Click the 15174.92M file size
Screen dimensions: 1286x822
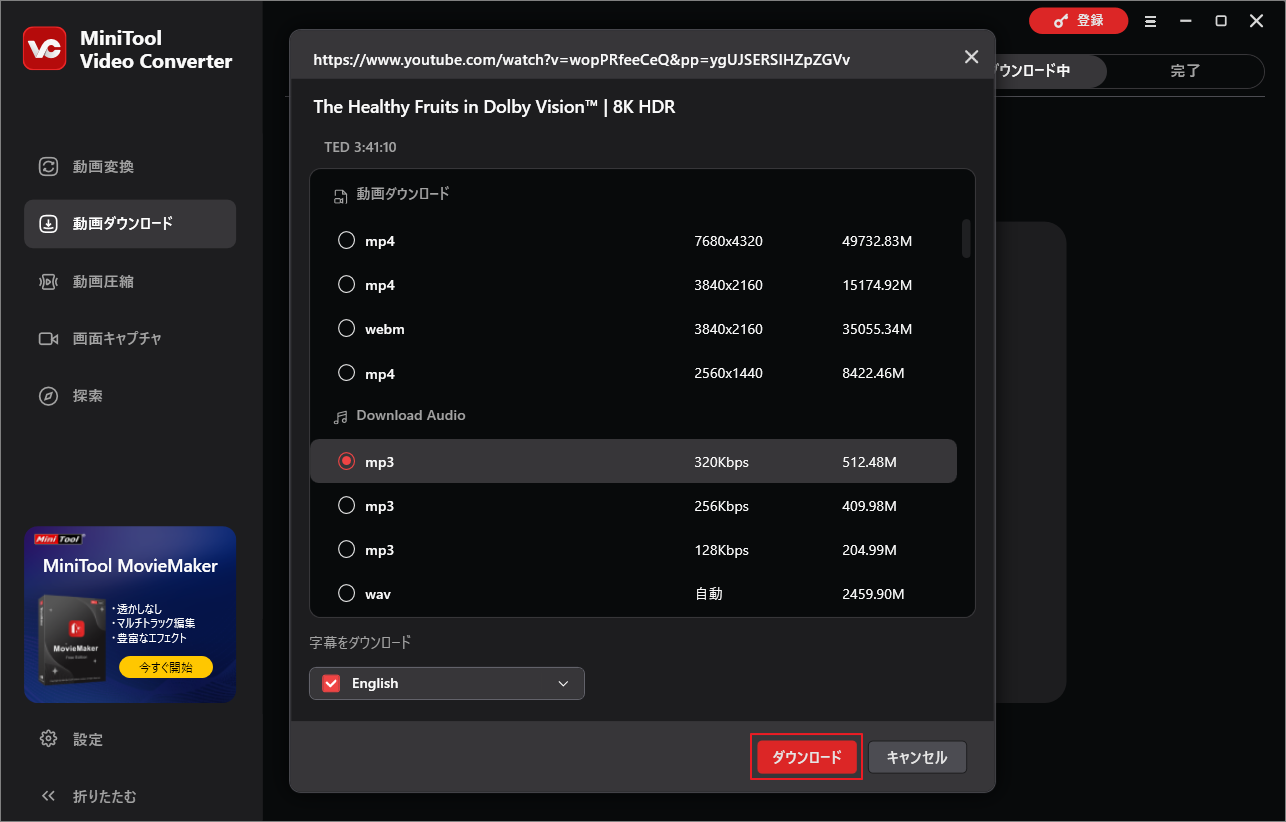coord(877,285)
